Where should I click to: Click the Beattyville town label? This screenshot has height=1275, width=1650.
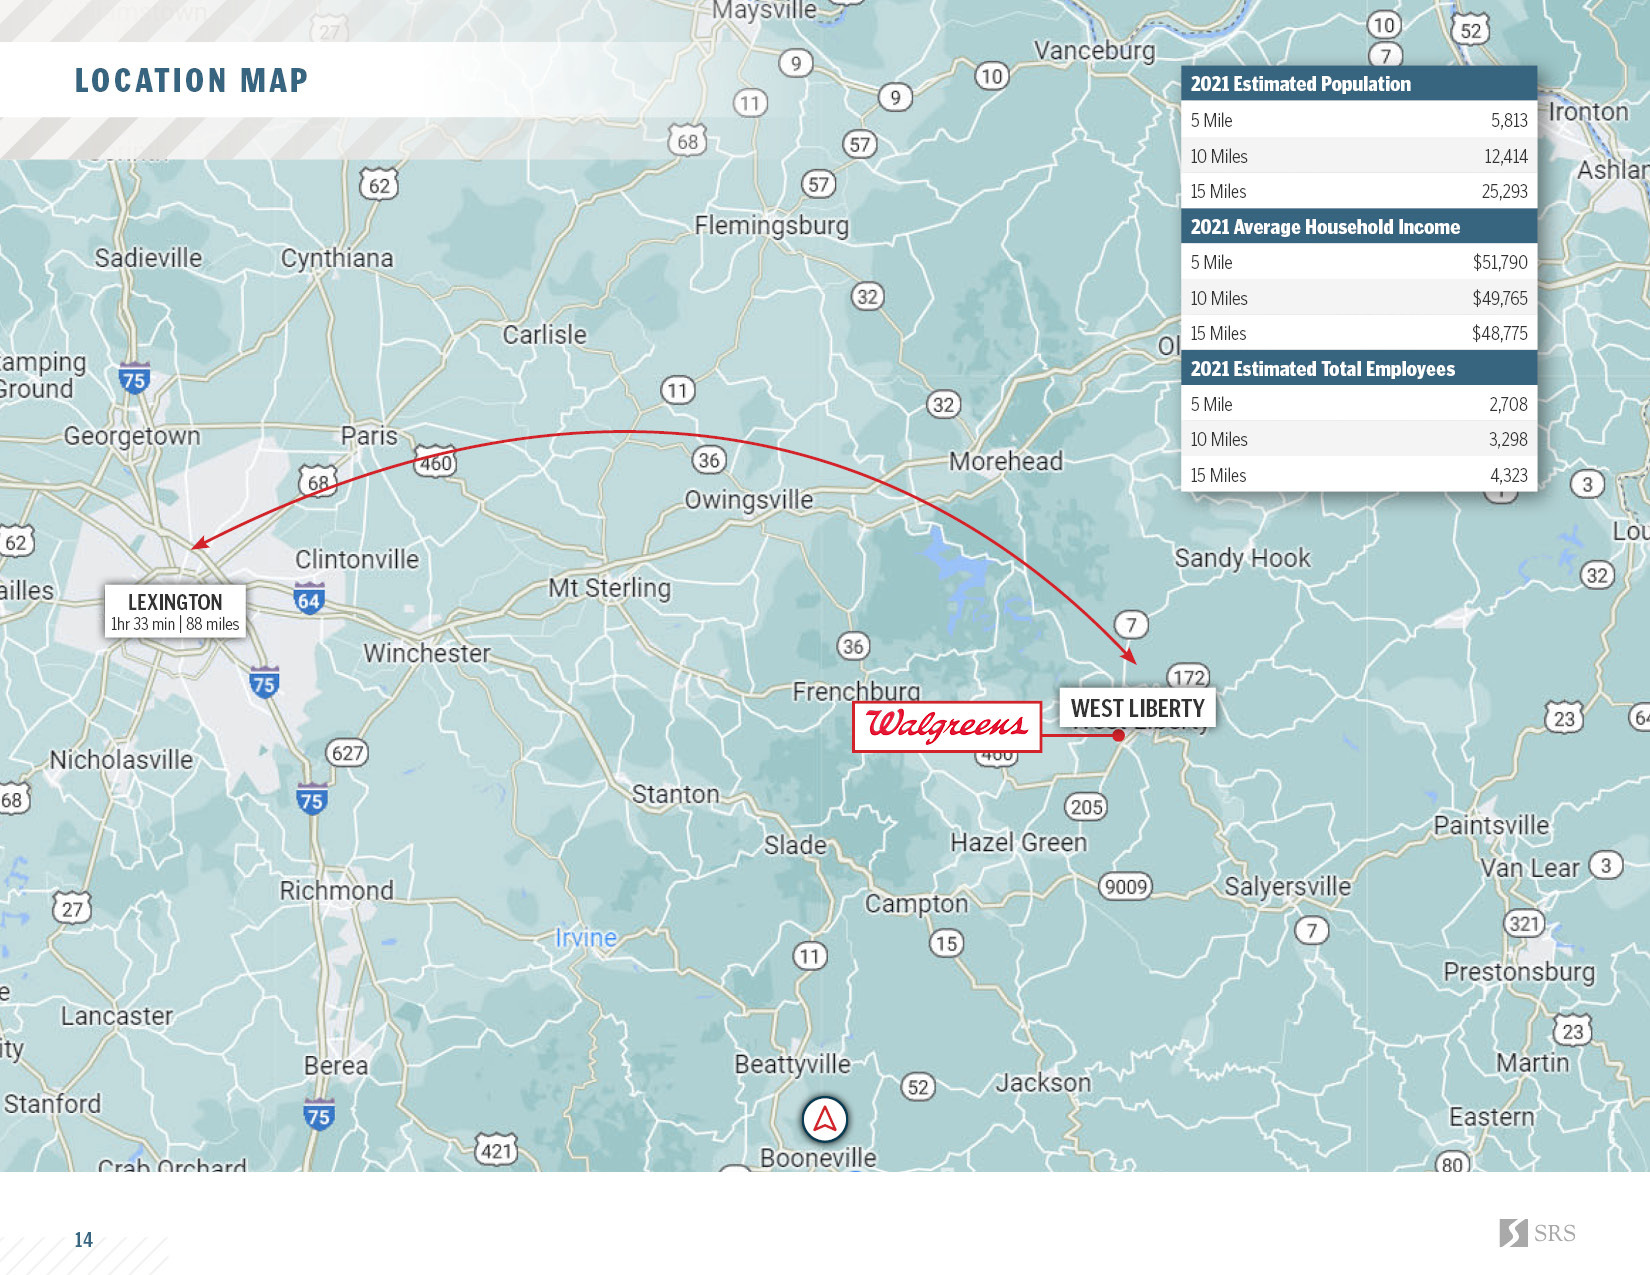click(x=792, y=1064)
